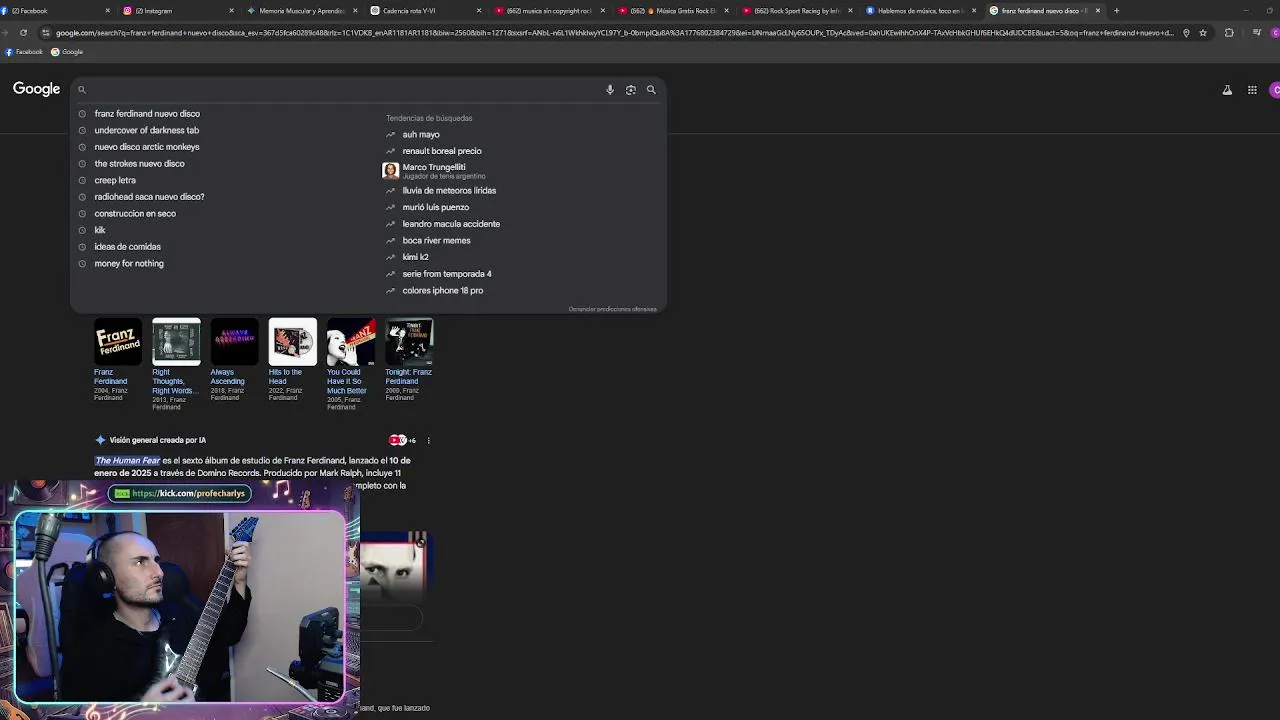This screenshot has width=1280, height=720.
Task: Select suggestion 'money for nothing'
Action: pos(129,264)
